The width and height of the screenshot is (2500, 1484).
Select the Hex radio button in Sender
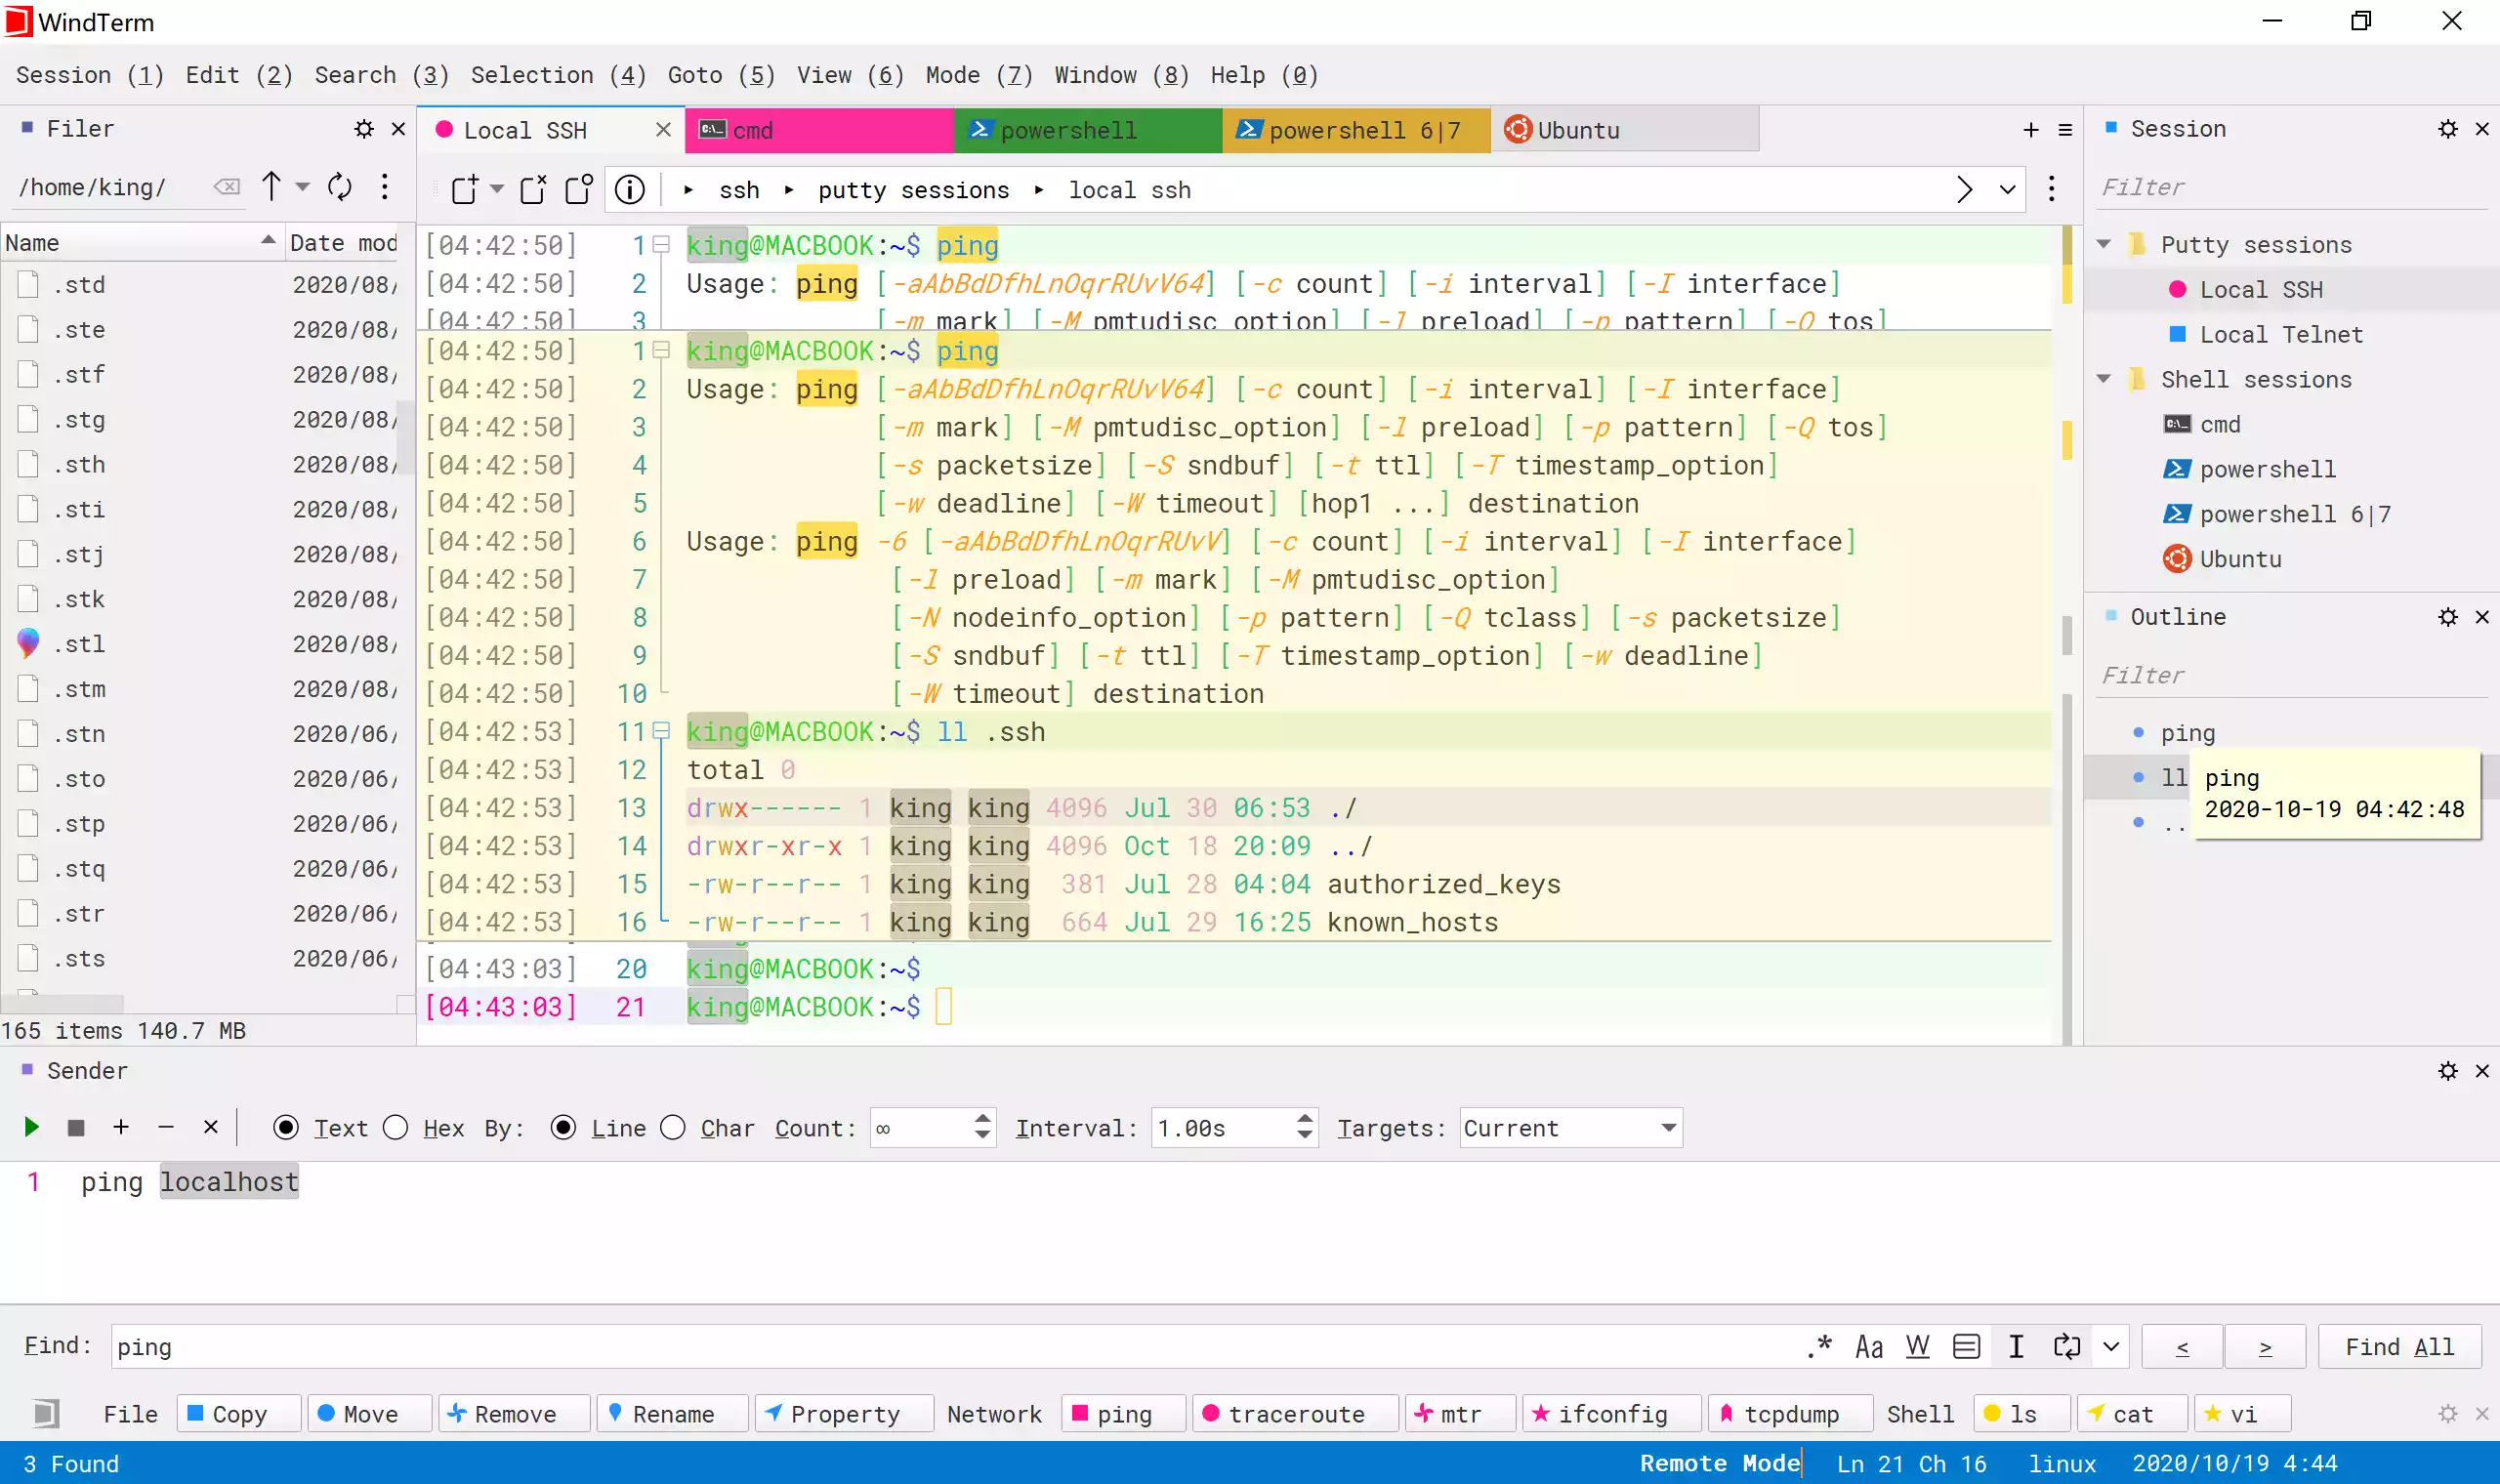tap(396, 1127)
